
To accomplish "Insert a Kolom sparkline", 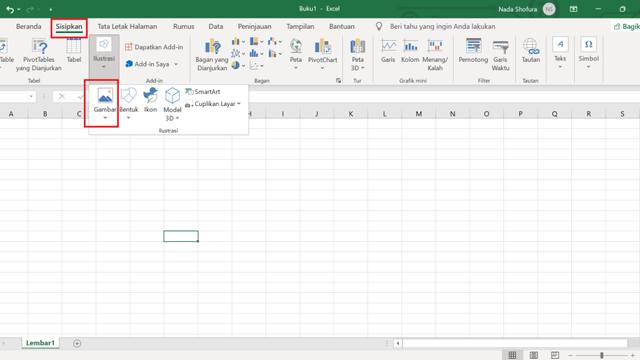I will pyautogui.click(x=410, y=51).
